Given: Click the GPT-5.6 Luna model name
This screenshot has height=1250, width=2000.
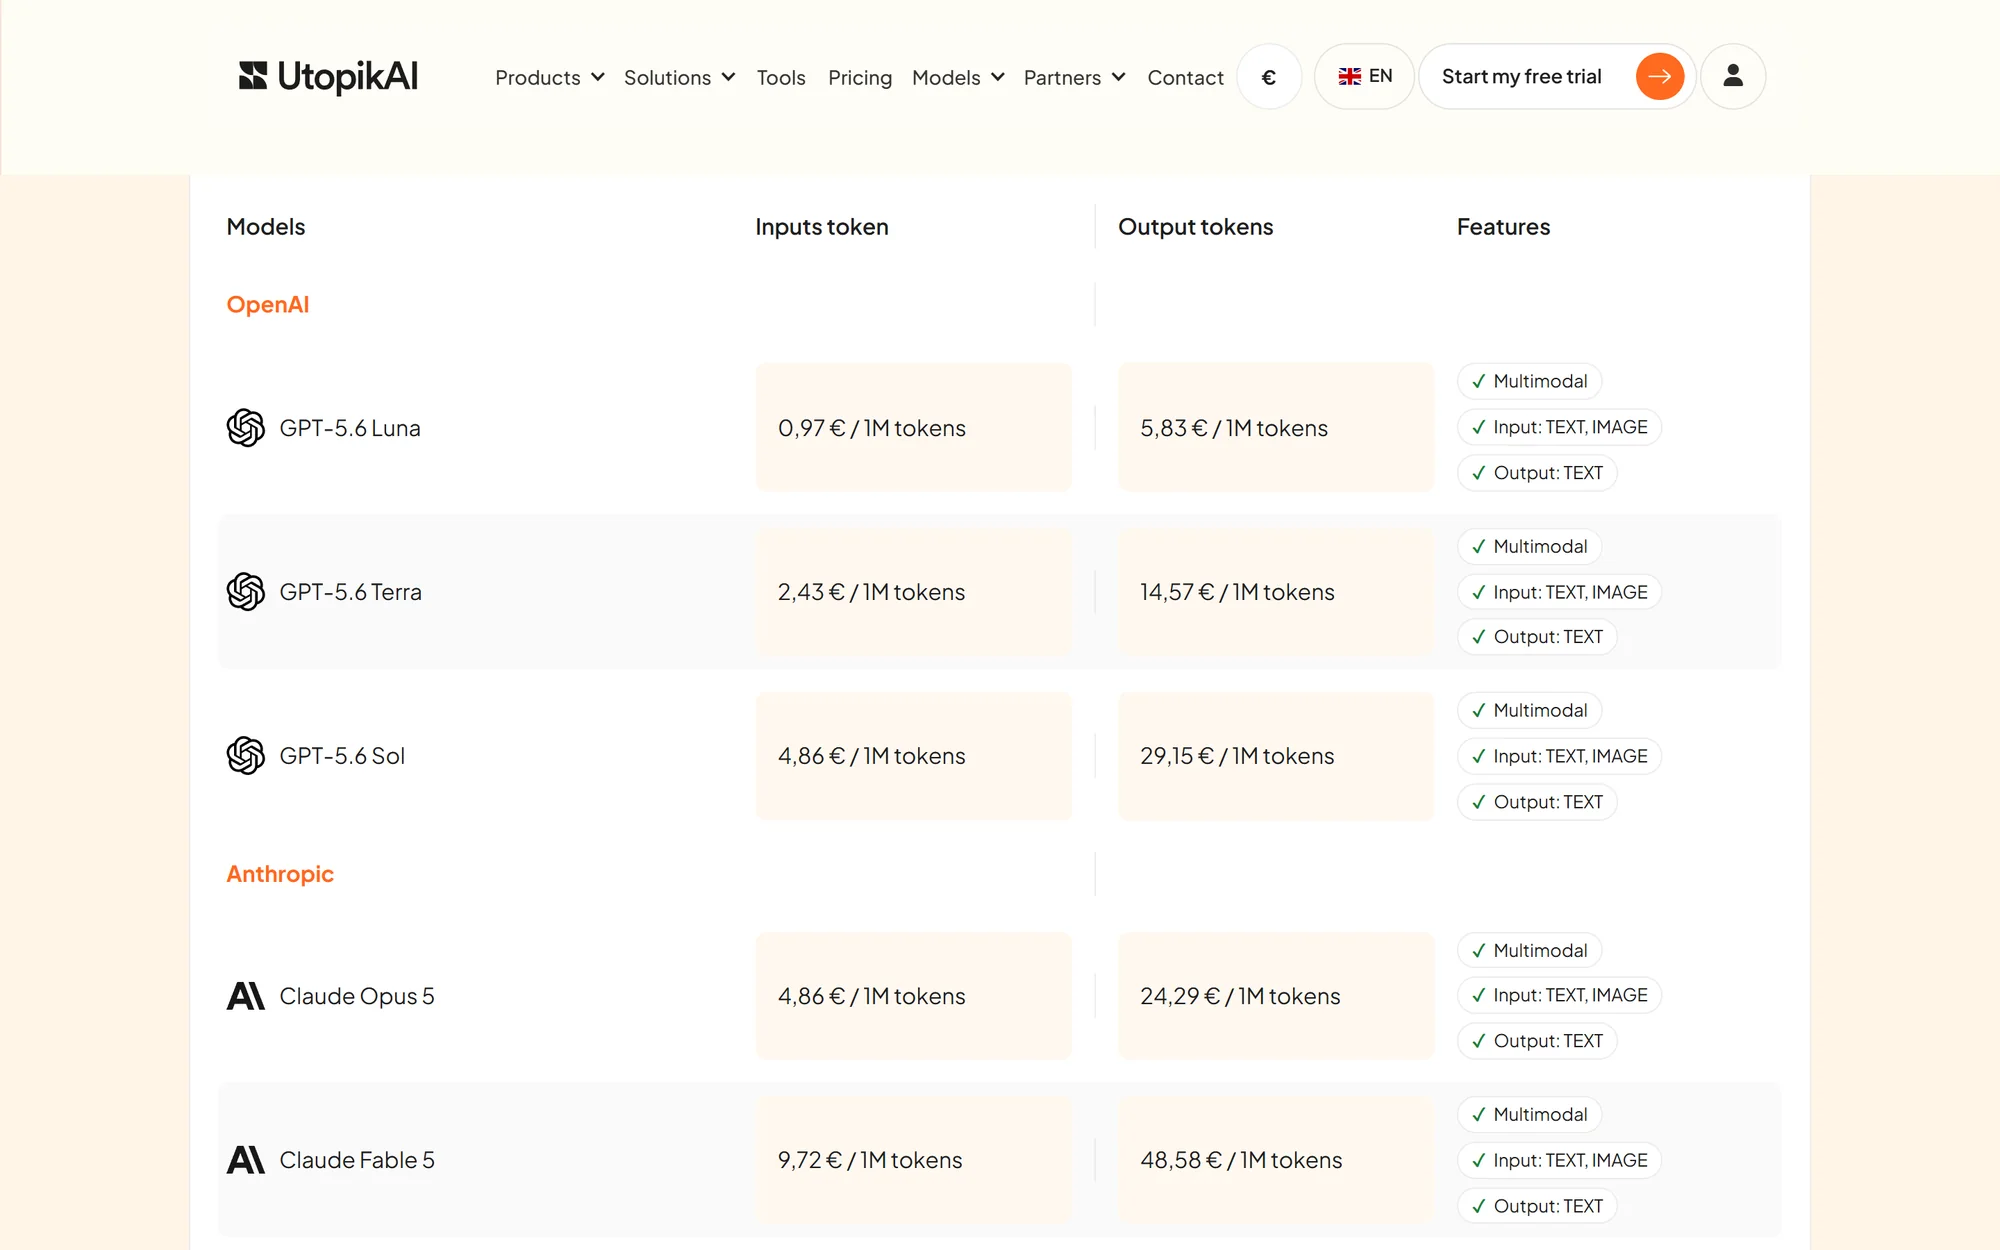Looking at the screenshot, I should coord(350,428).
